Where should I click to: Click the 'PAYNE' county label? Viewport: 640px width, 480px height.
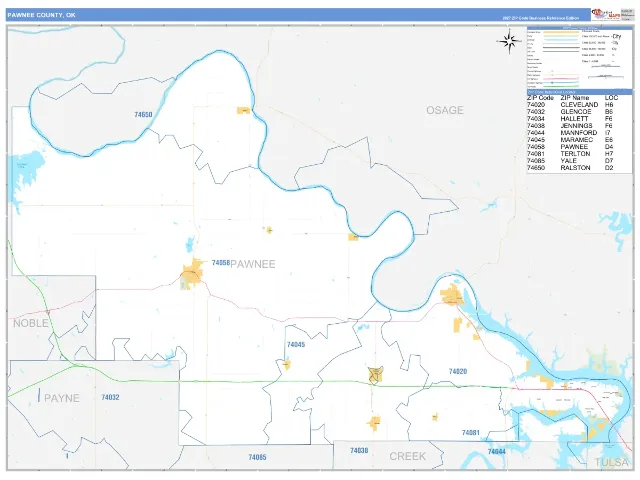tap(62, 398)
